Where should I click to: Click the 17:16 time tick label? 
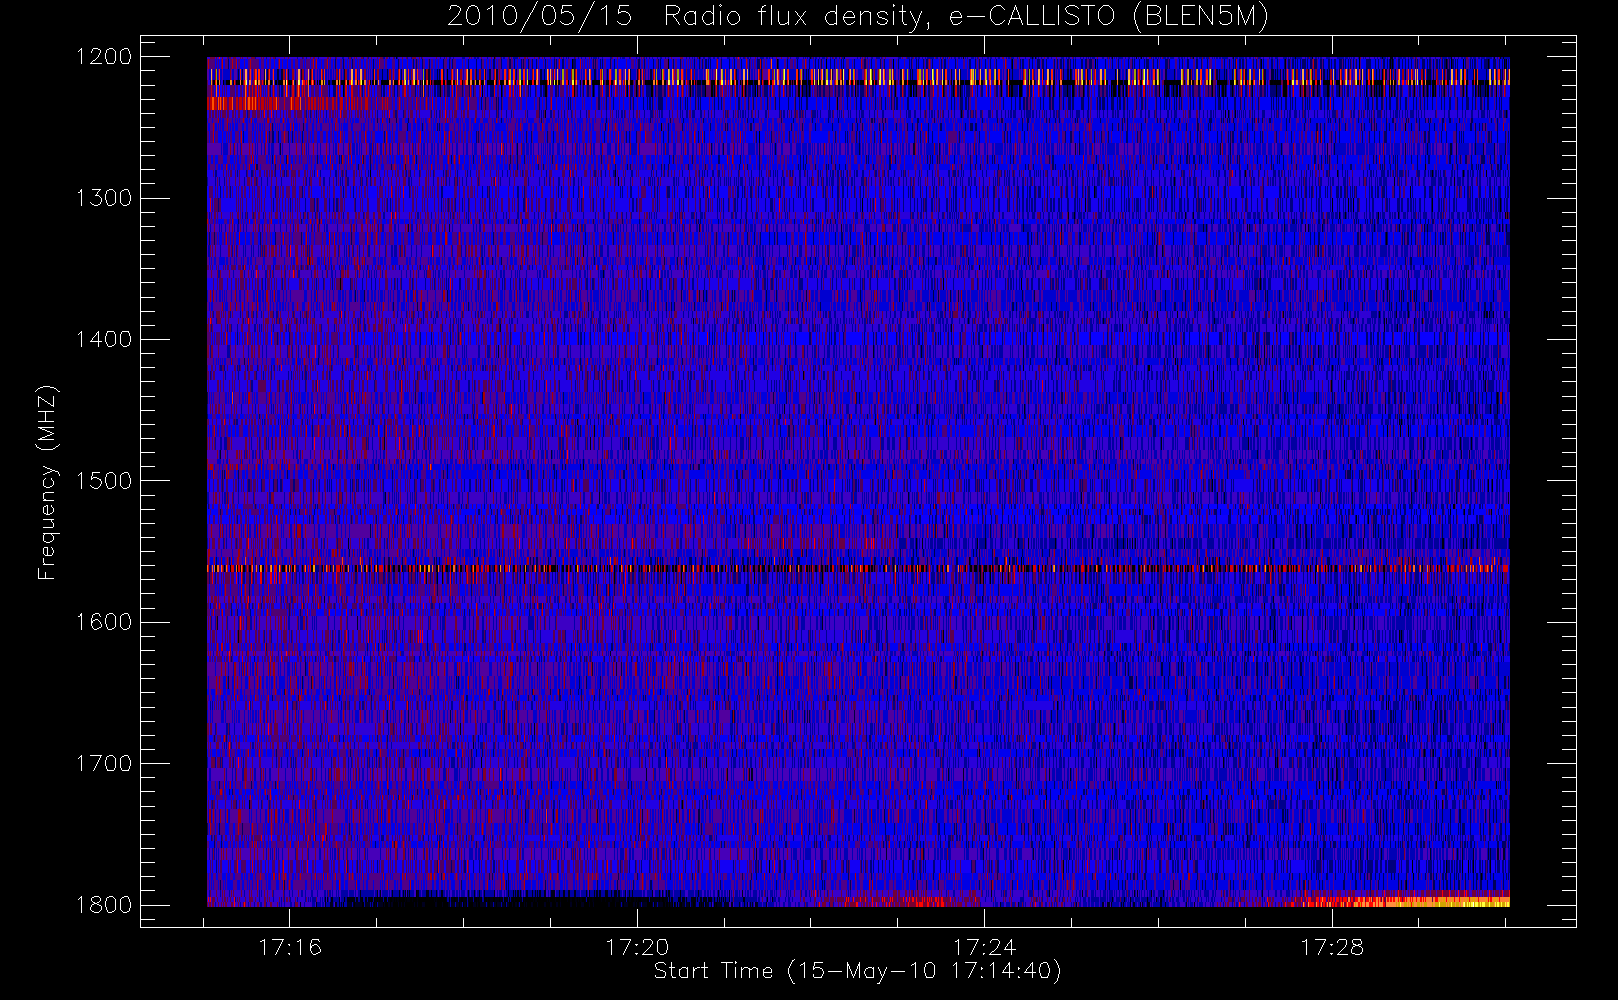(290, 947)
